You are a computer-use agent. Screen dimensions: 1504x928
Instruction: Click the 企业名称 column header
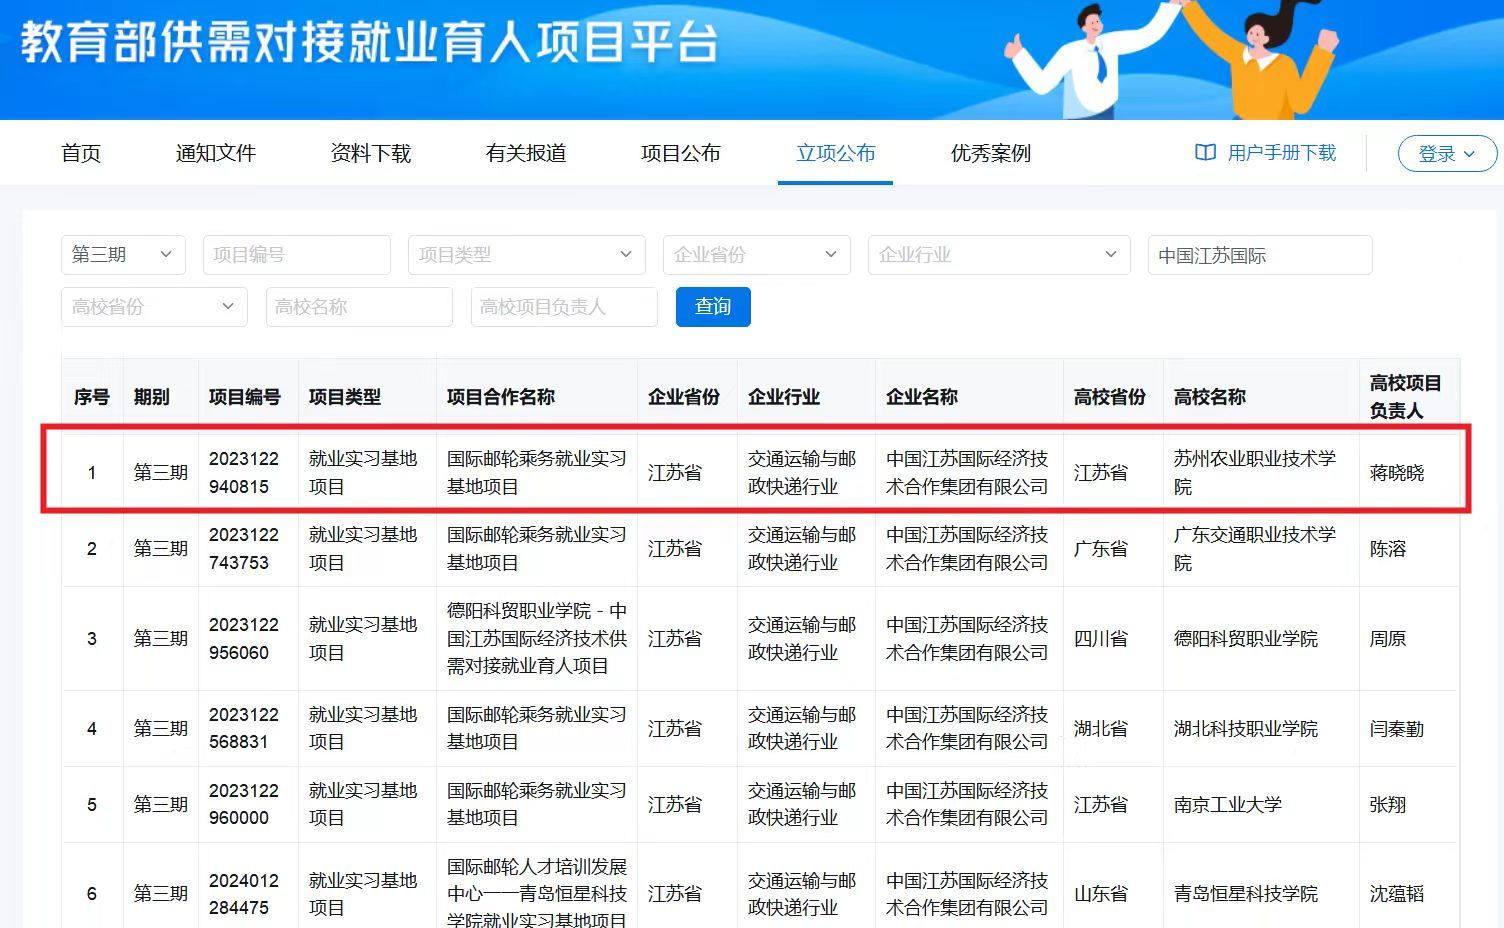pyautogui.click(x=922, y=397)
